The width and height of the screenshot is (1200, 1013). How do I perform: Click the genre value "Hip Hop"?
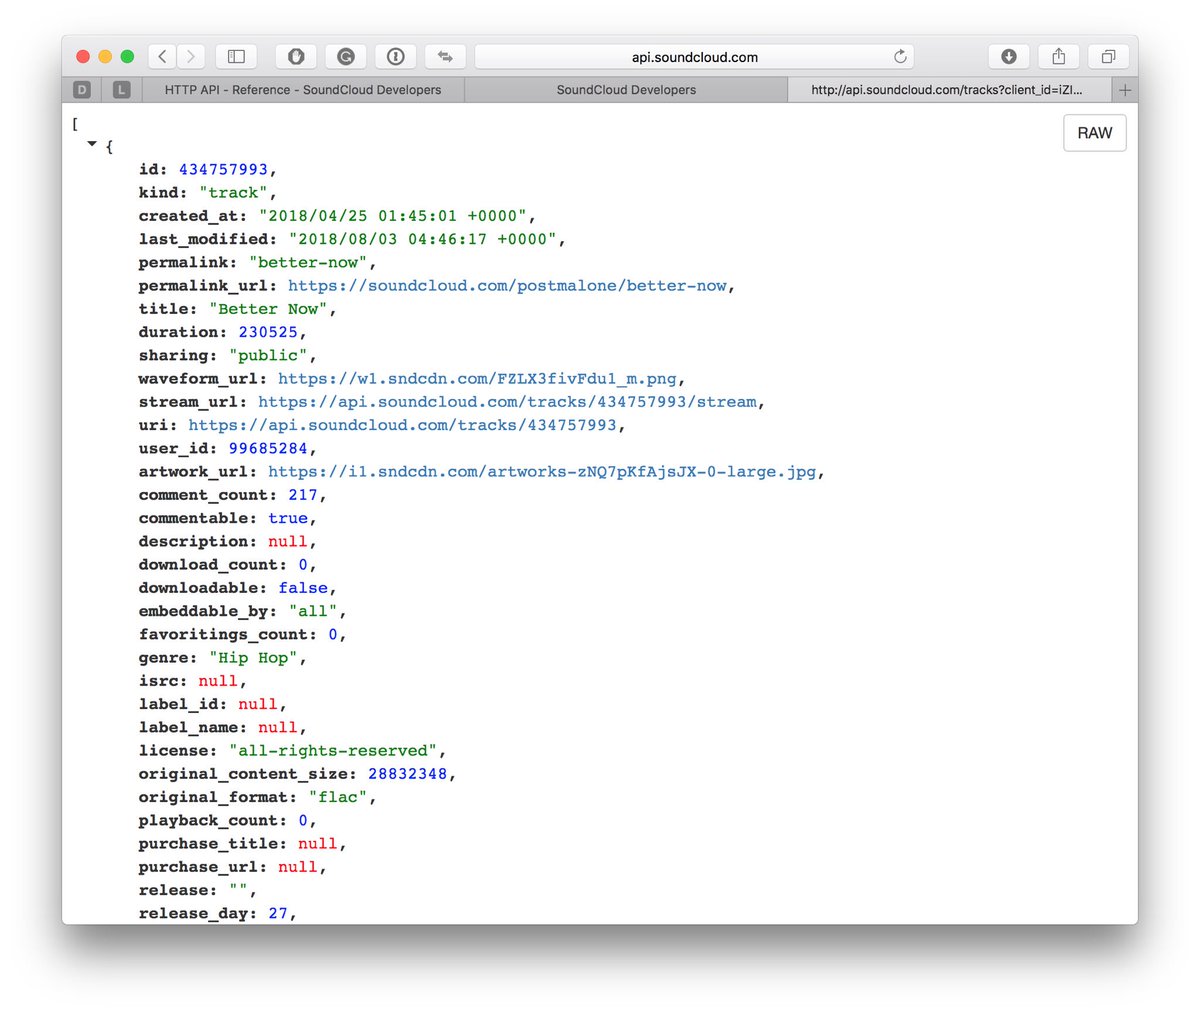pos(253,658)
